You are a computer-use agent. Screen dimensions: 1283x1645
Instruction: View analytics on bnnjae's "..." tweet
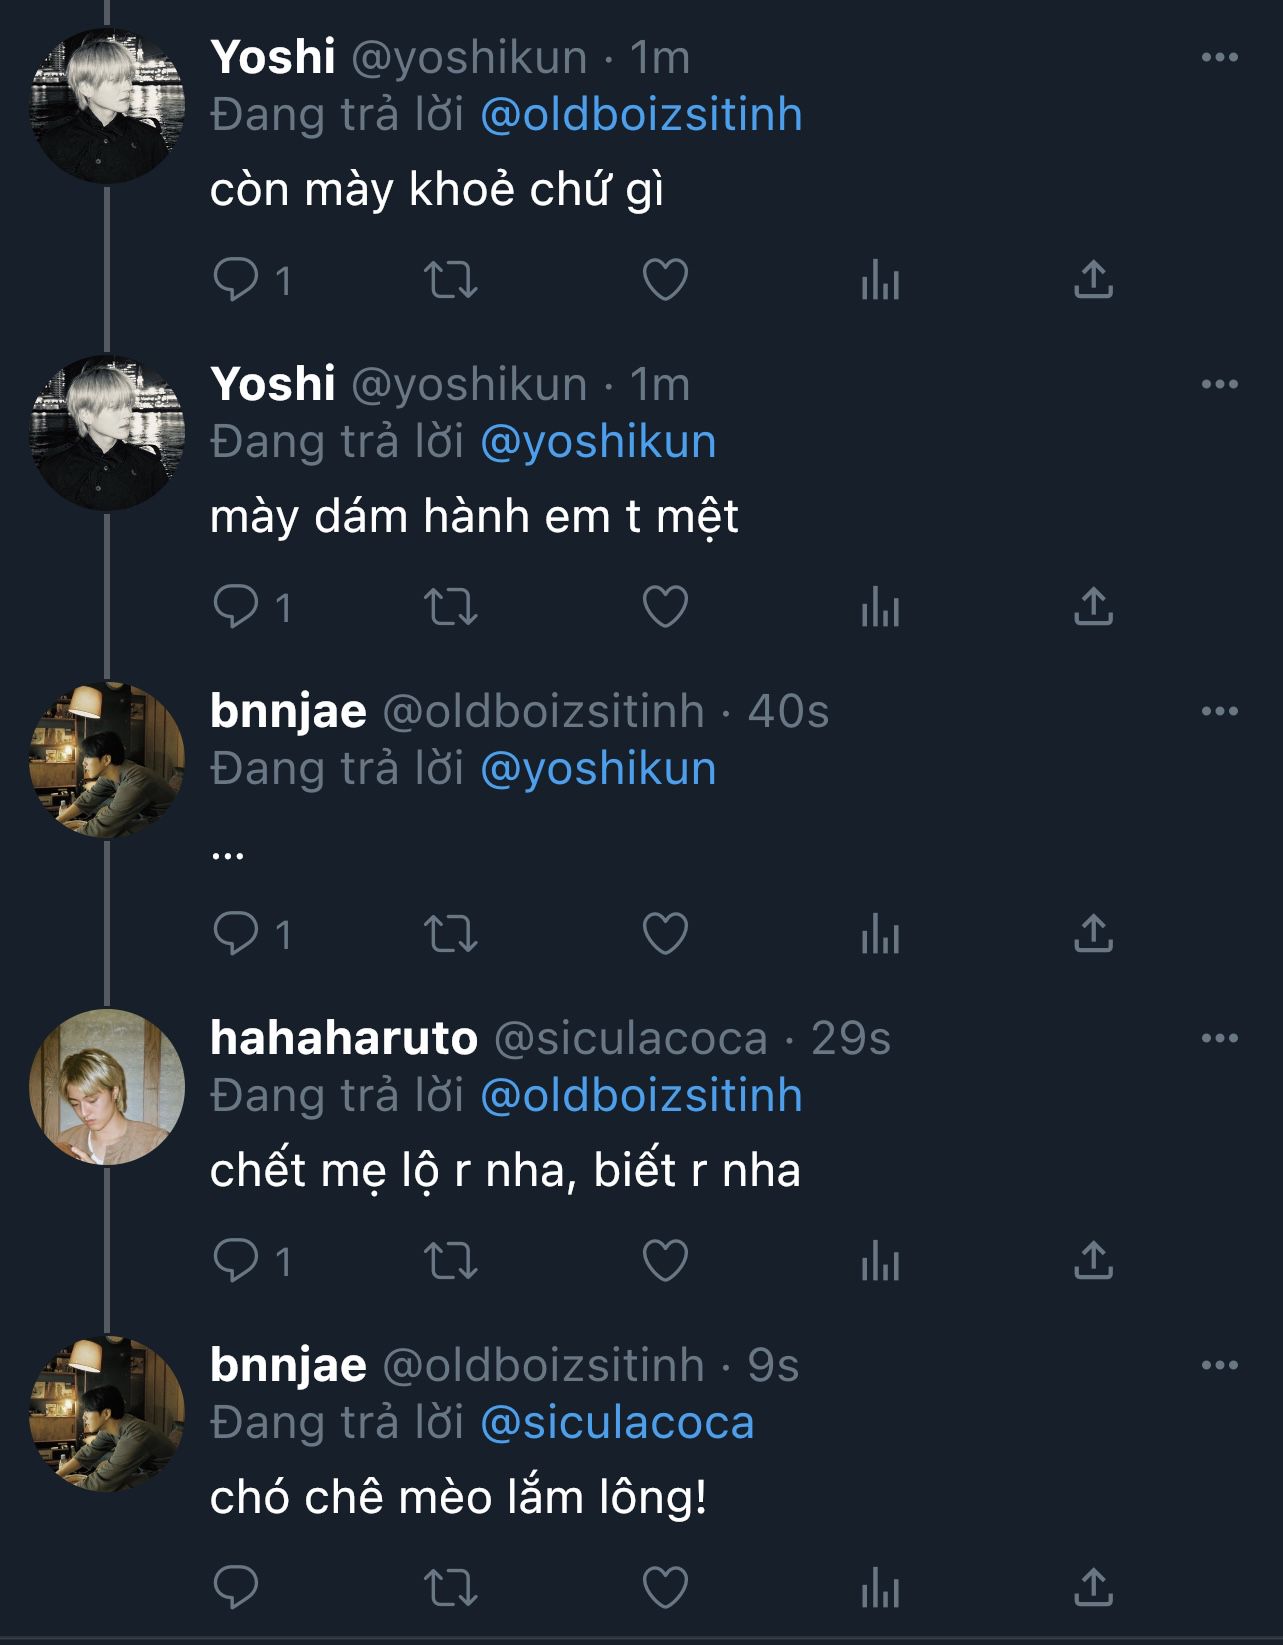pos(880,934)
